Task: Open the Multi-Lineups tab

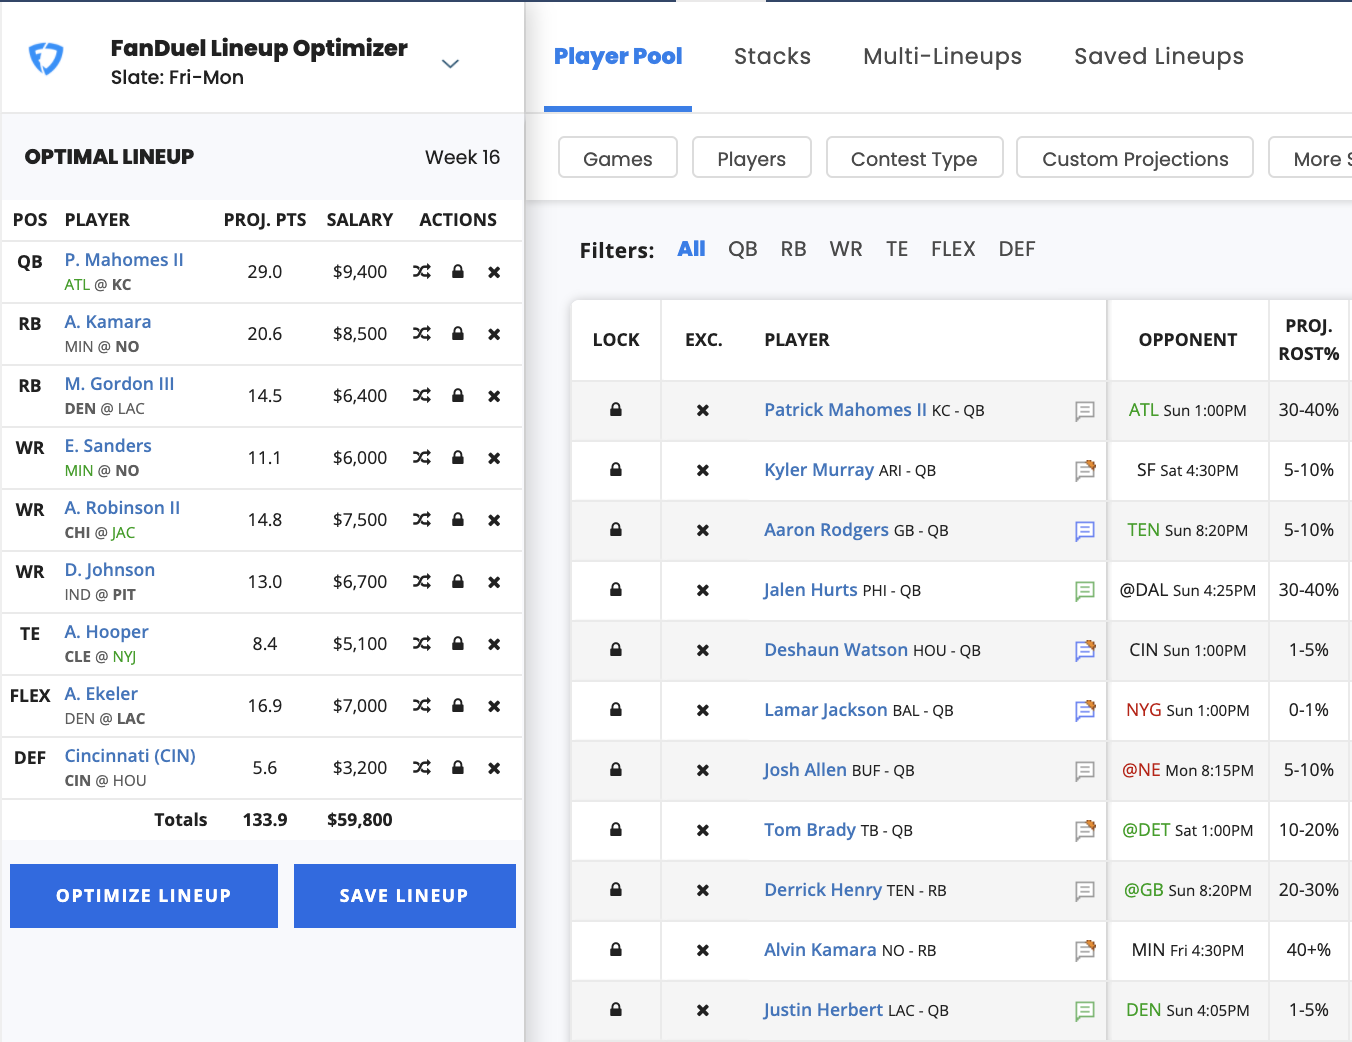Action: click(x=942, y=57)
